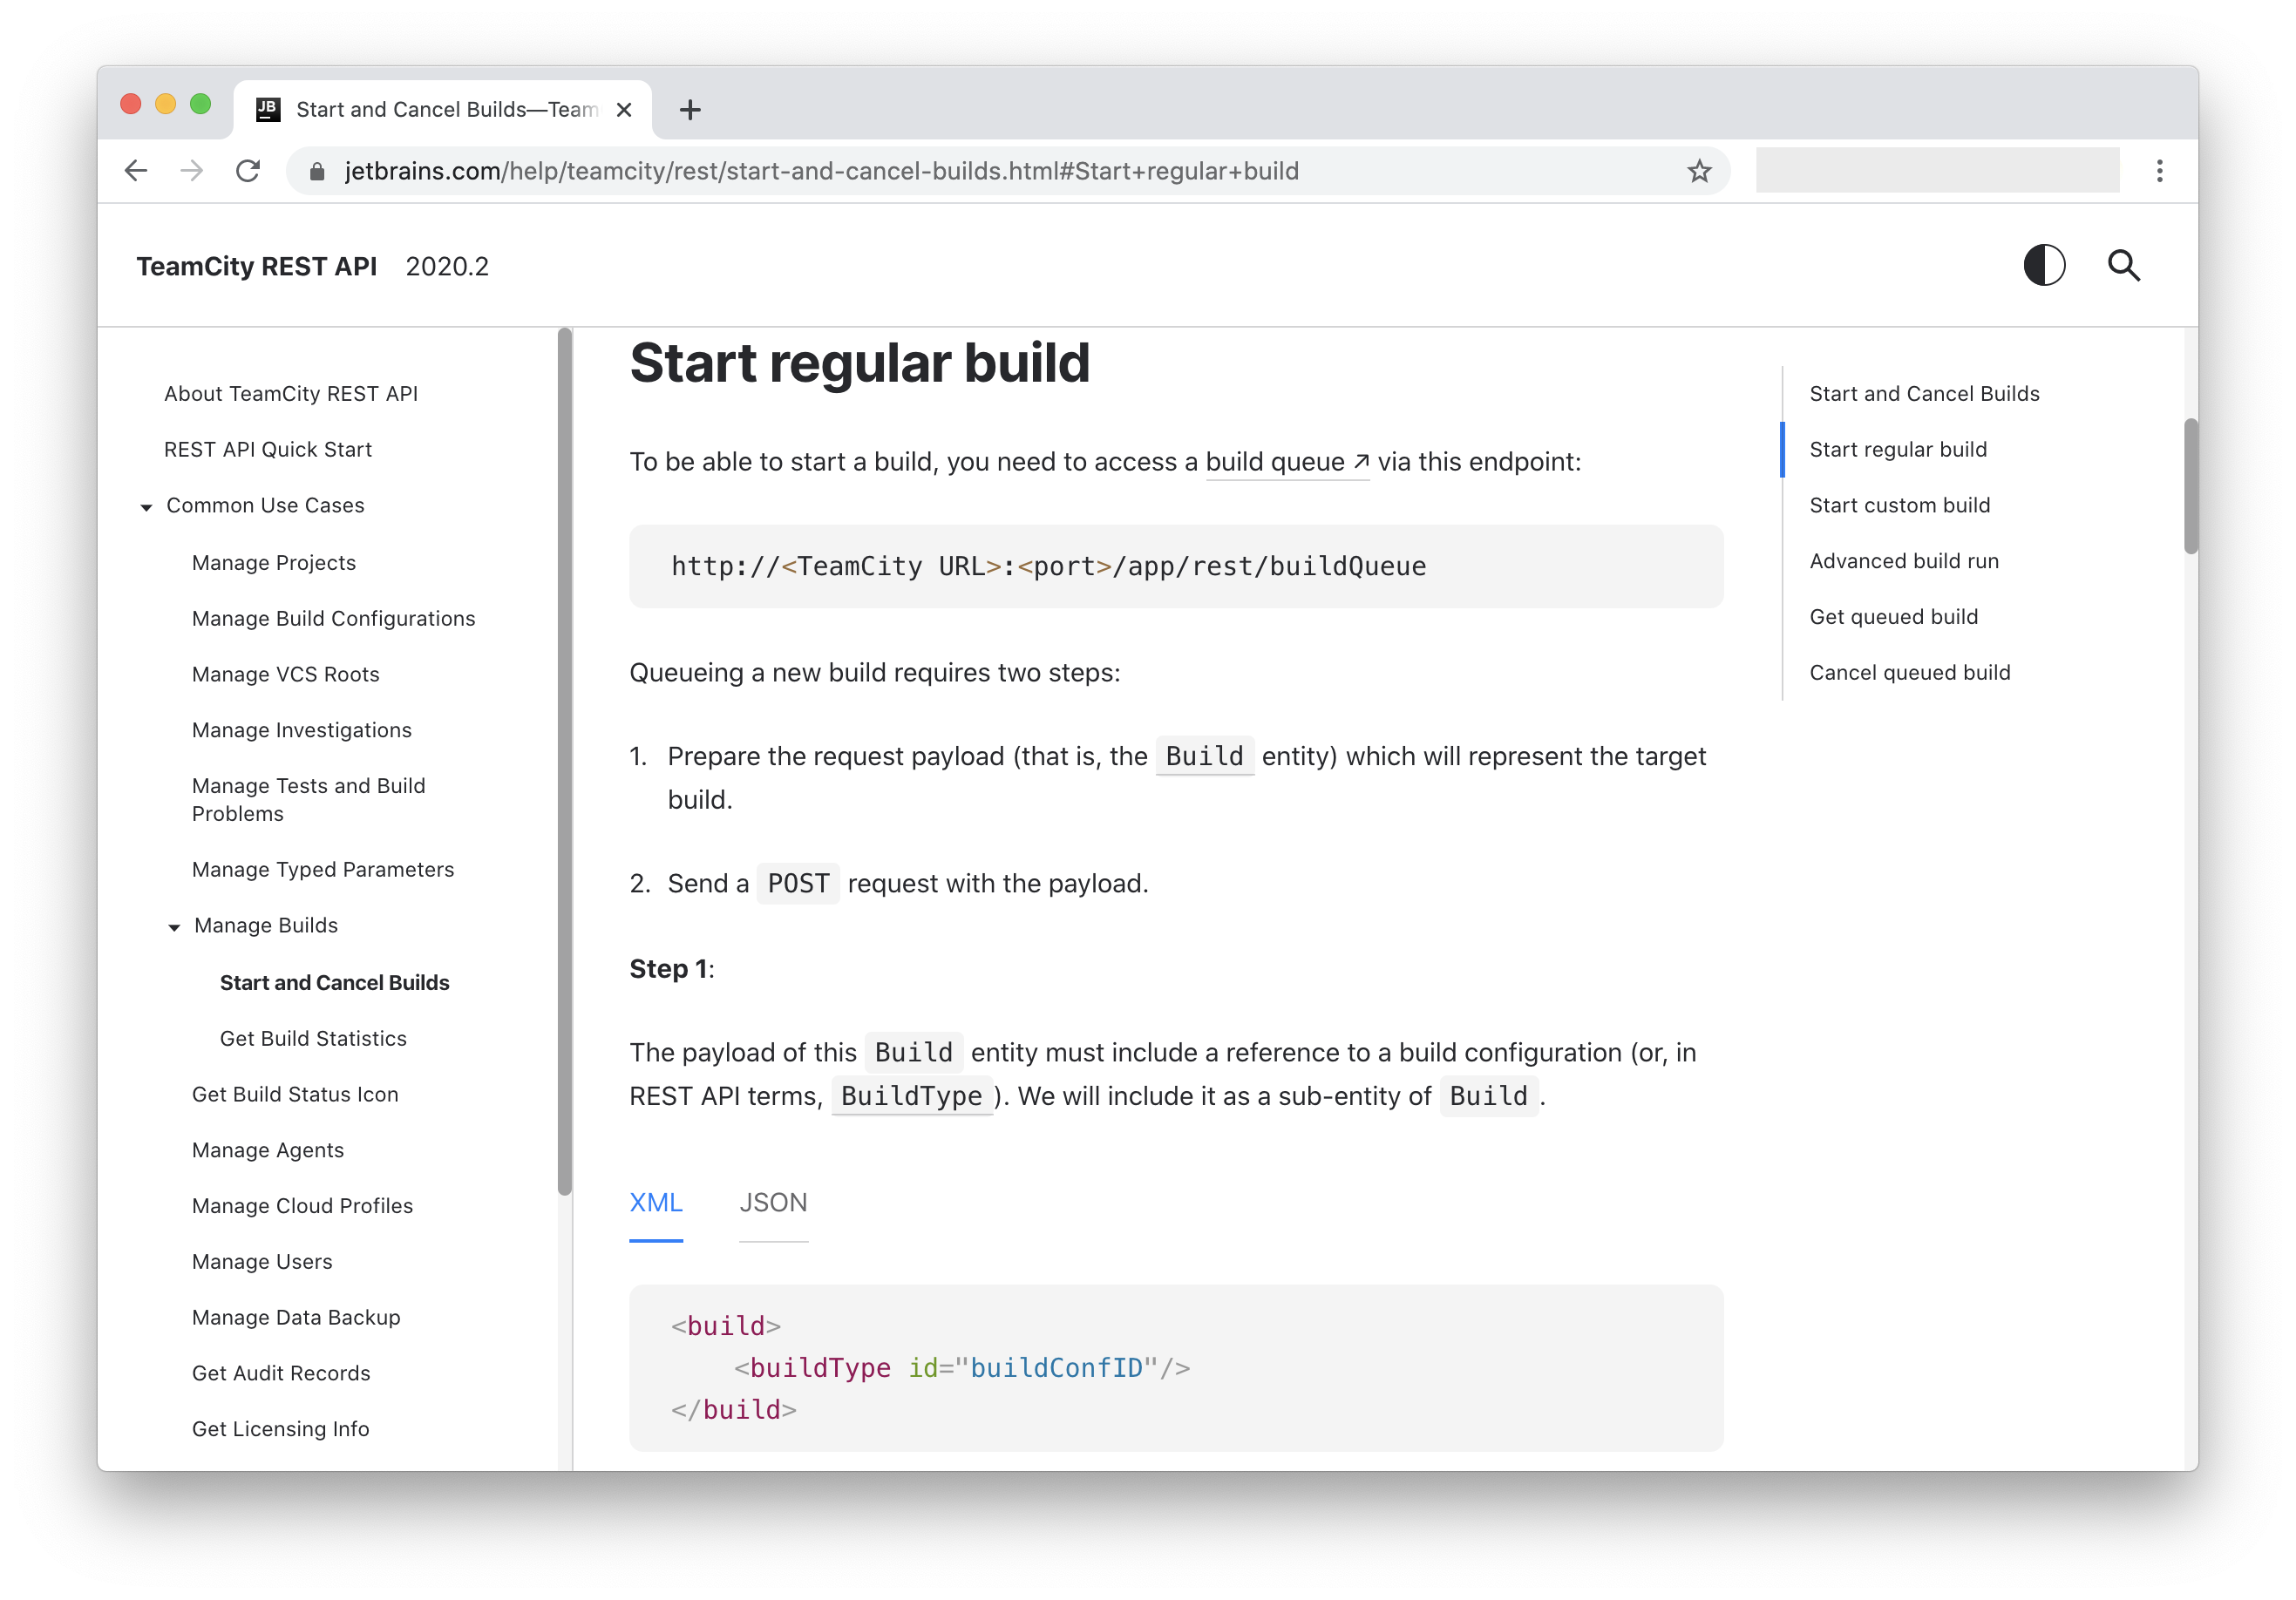The width and height of the screenshot is (2296, 1600).
Task: Click the left sidebar scrollbar thumb
Action: (x=565, y=760)
